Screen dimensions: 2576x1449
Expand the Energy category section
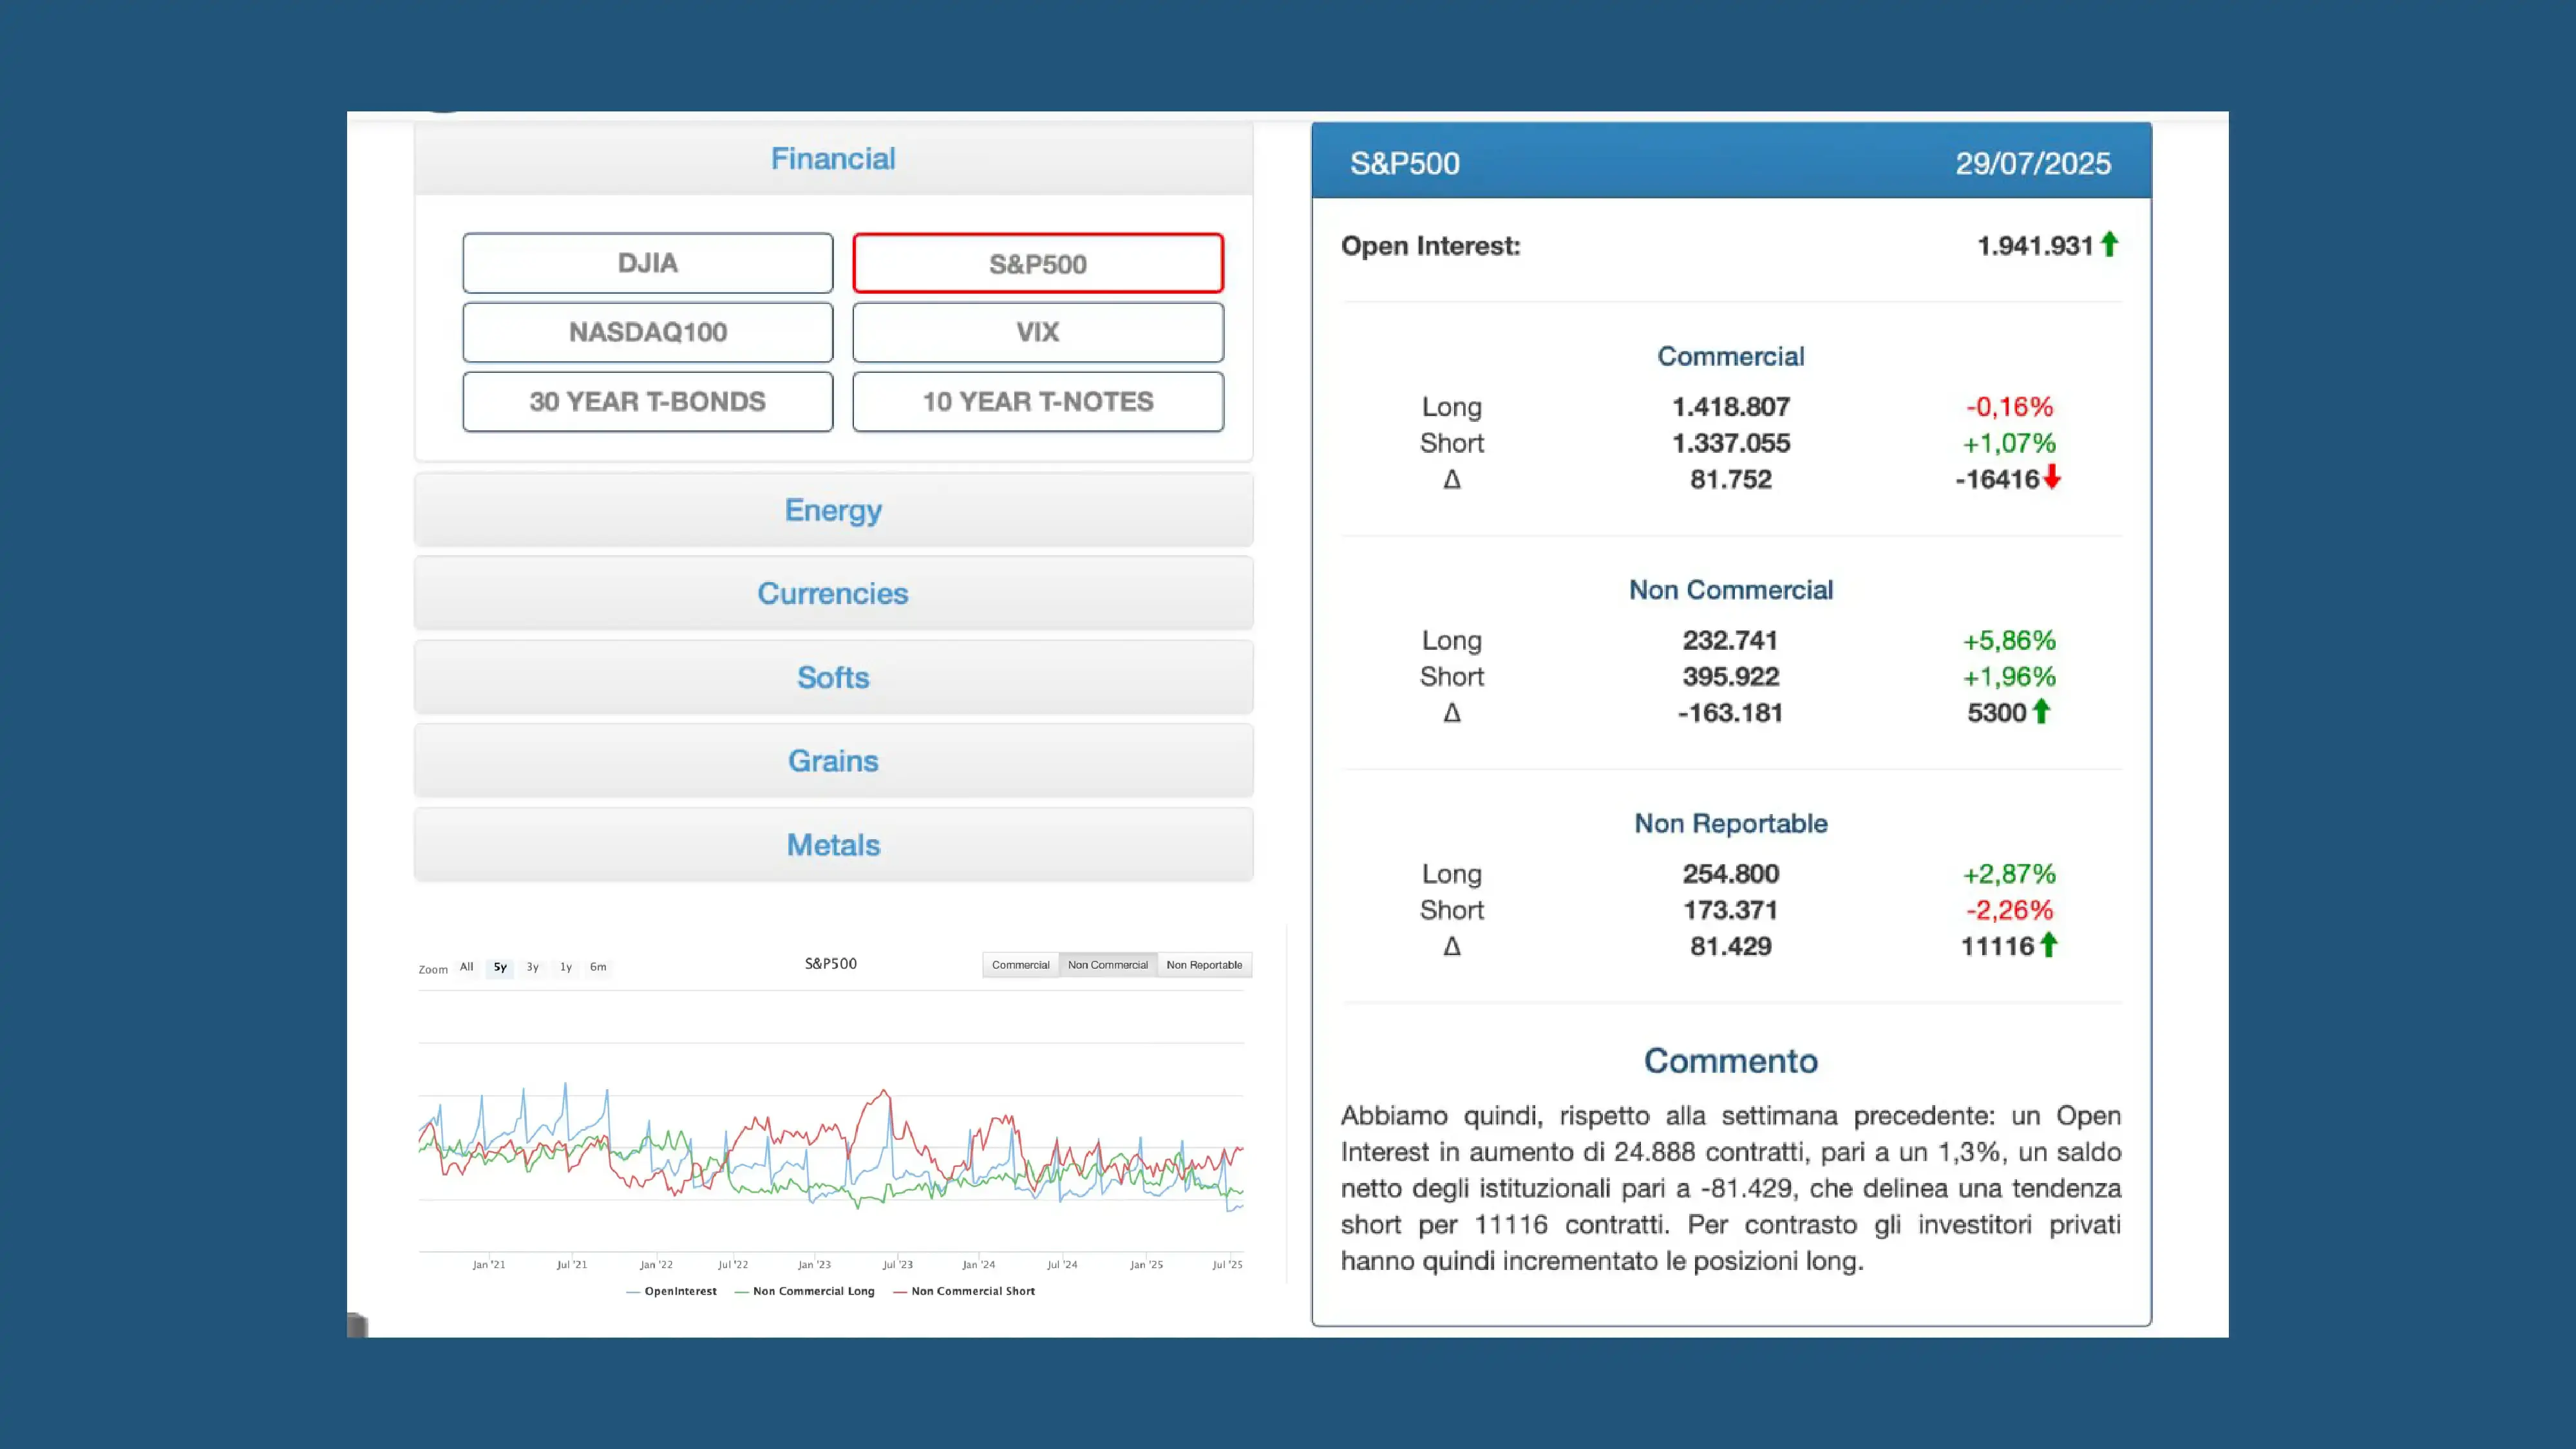click(832, 510)
